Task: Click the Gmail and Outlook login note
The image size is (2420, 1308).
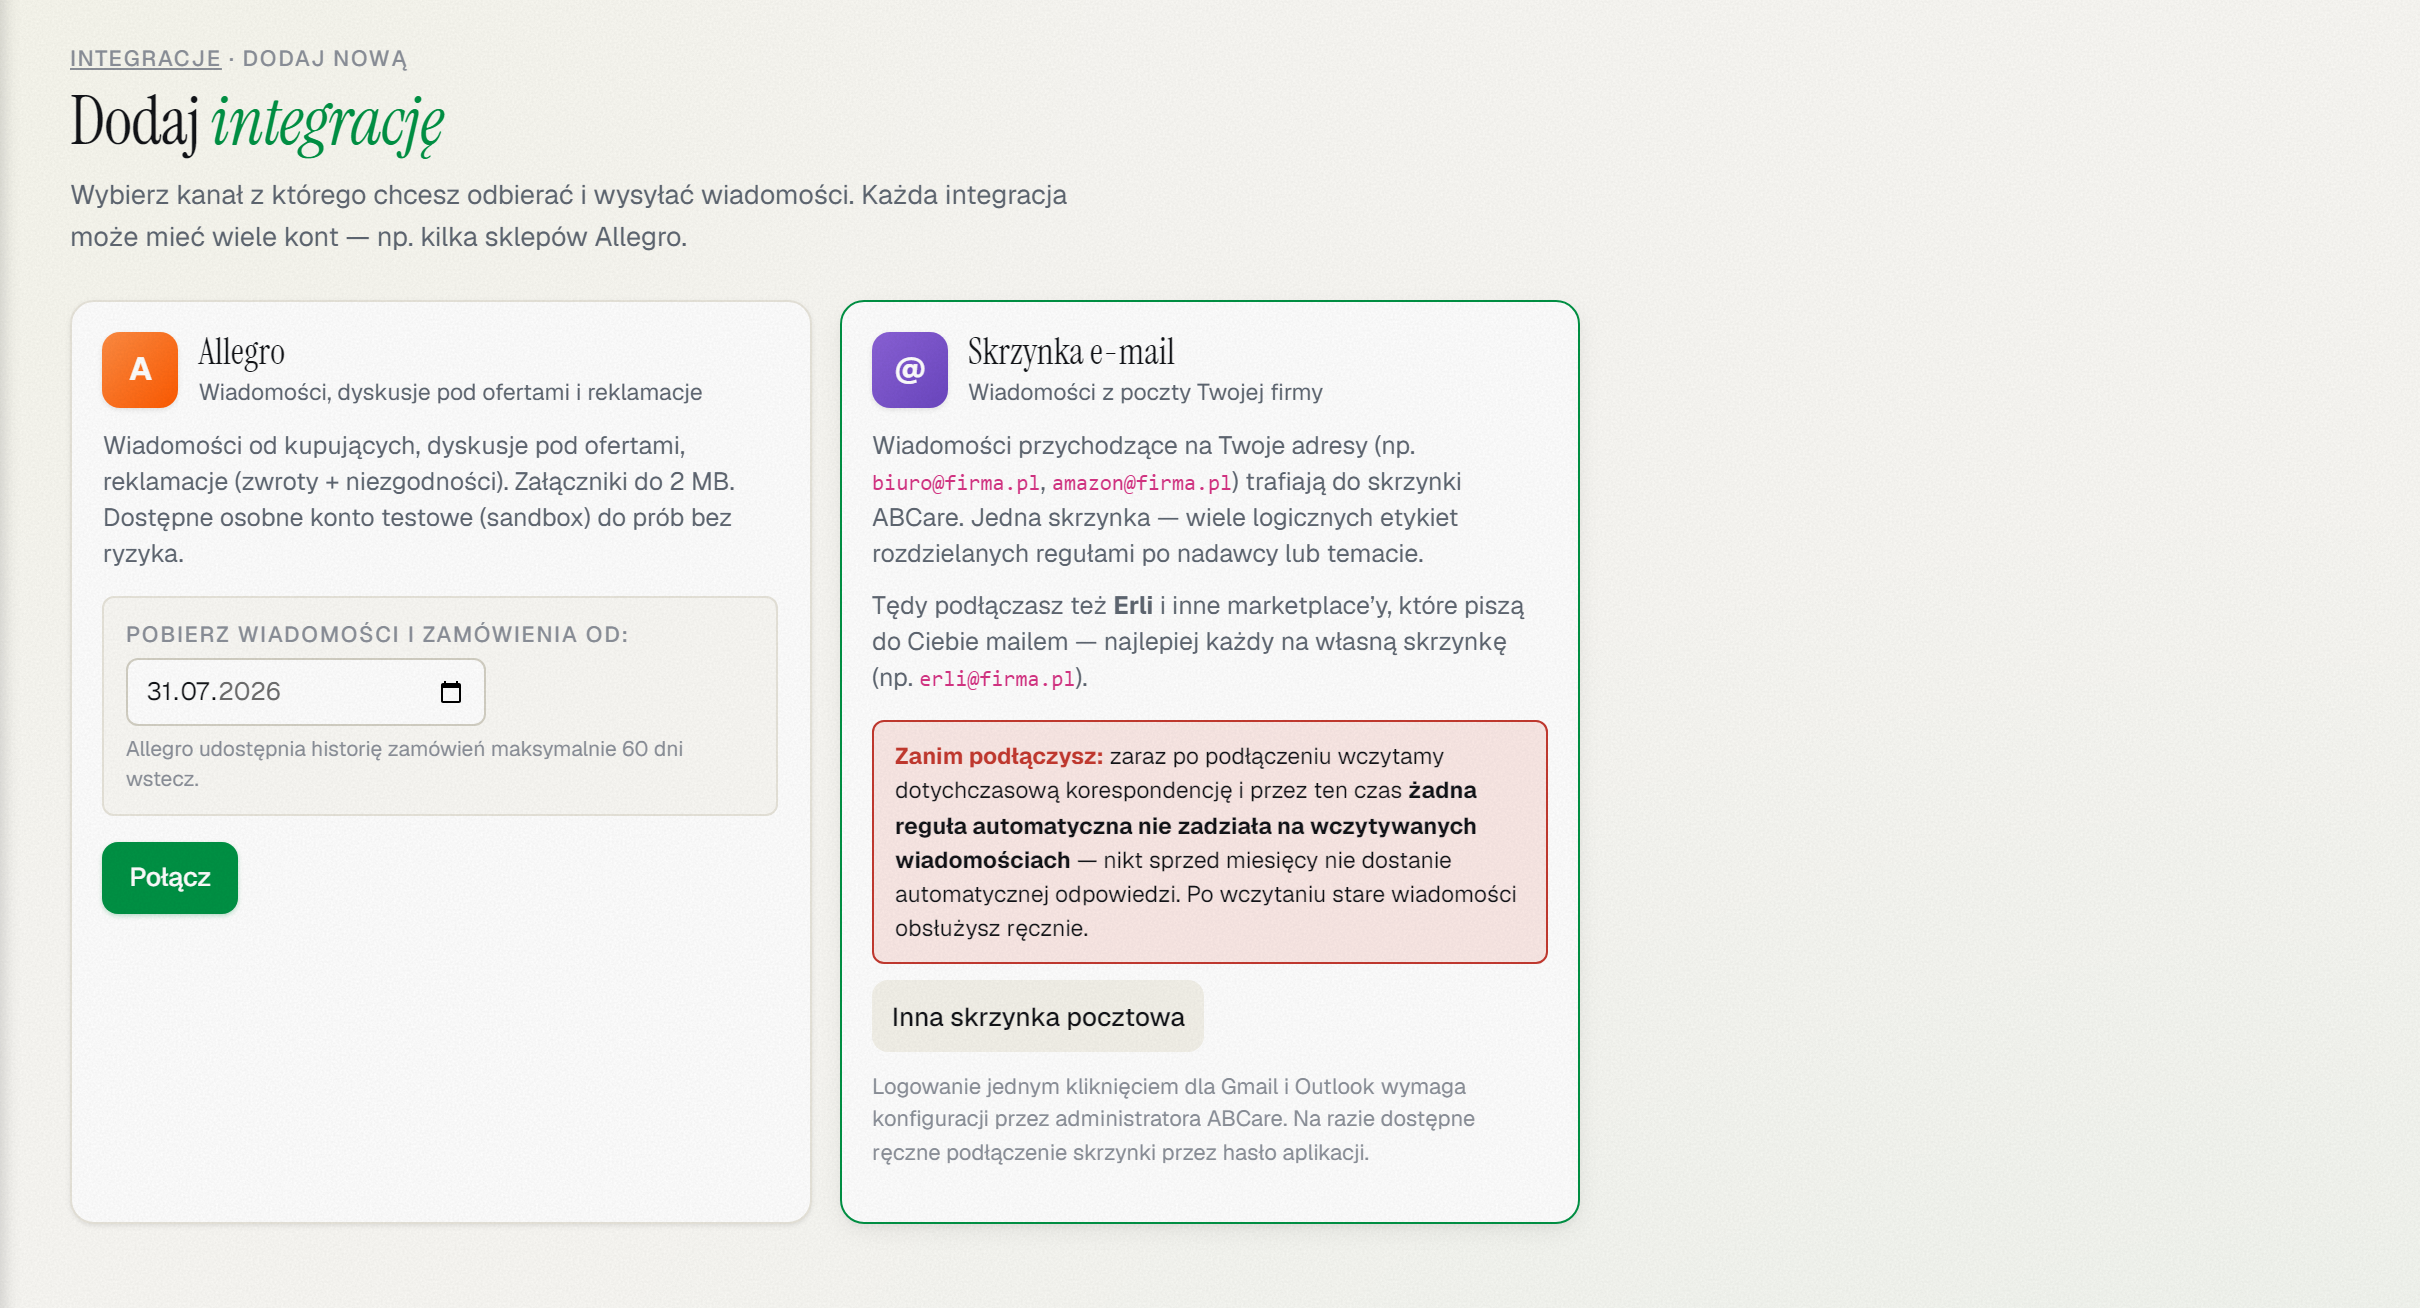Action: [x=1174, y=1120]
